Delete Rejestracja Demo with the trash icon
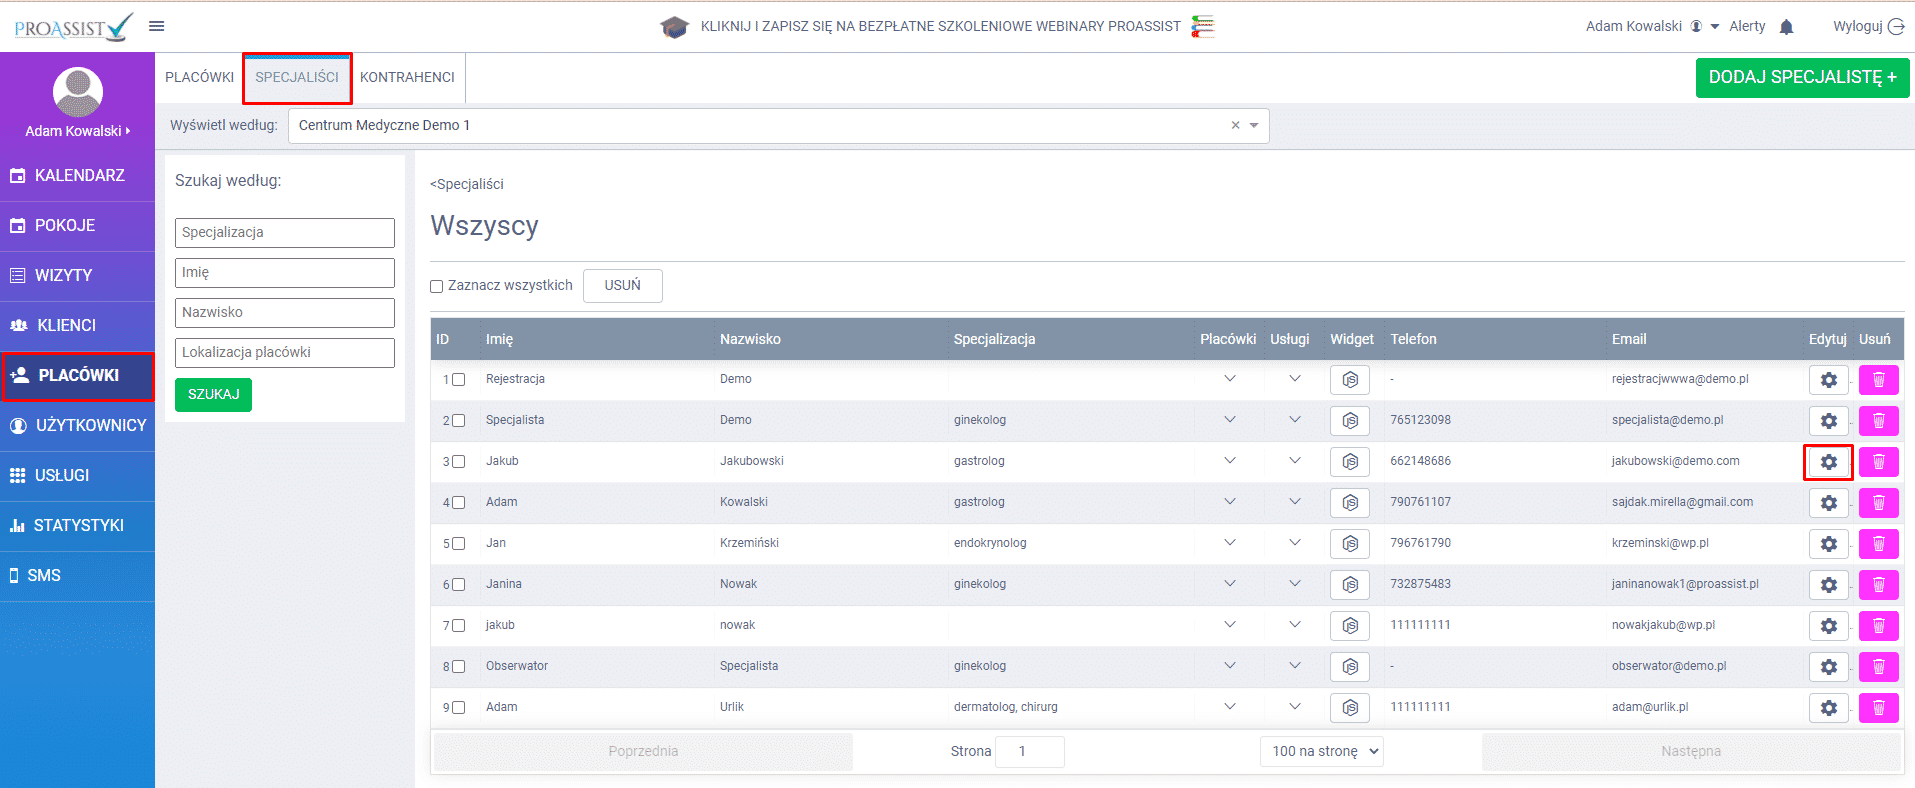 (x=1879, y=380)
